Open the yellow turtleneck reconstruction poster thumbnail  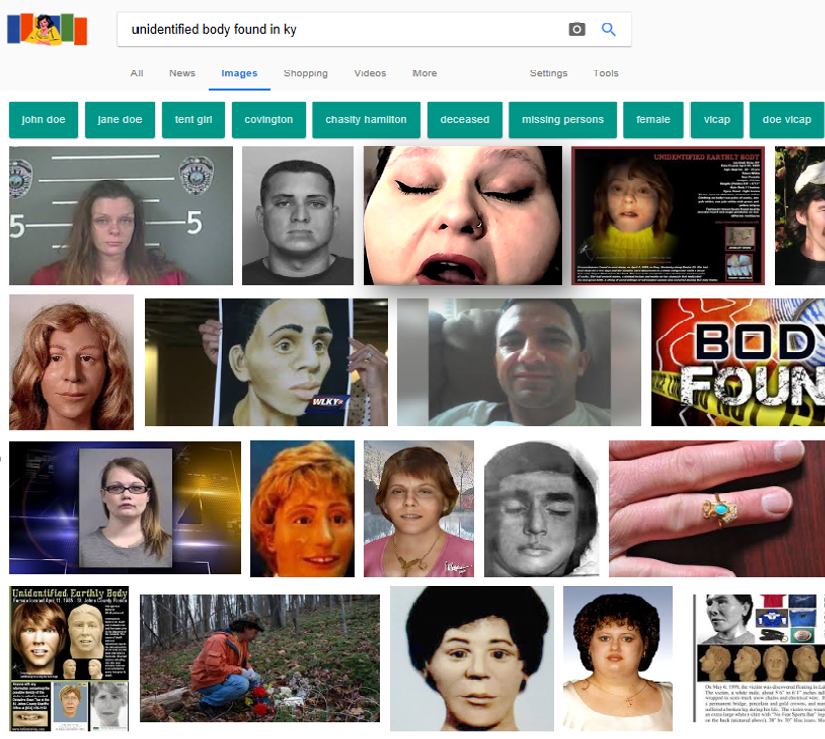click(668, 216)
